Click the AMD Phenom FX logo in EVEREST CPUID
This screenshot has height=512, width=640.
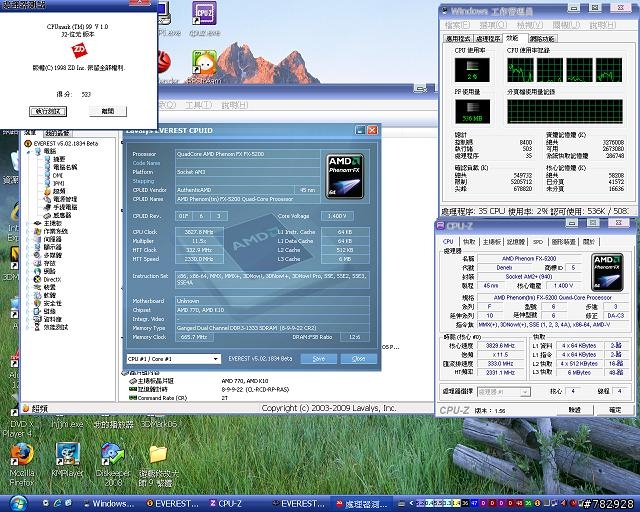pos(344,176)
